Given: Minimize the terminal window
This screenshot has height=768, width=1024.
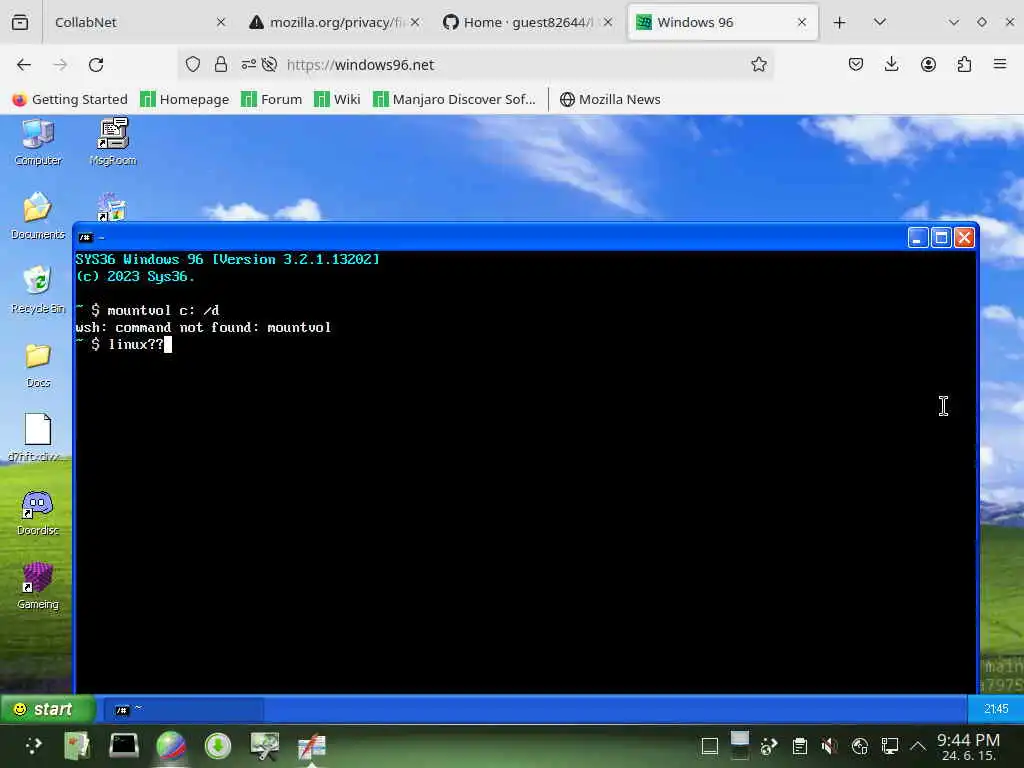Looking at the screenshot, I should [x=918, y=238].
